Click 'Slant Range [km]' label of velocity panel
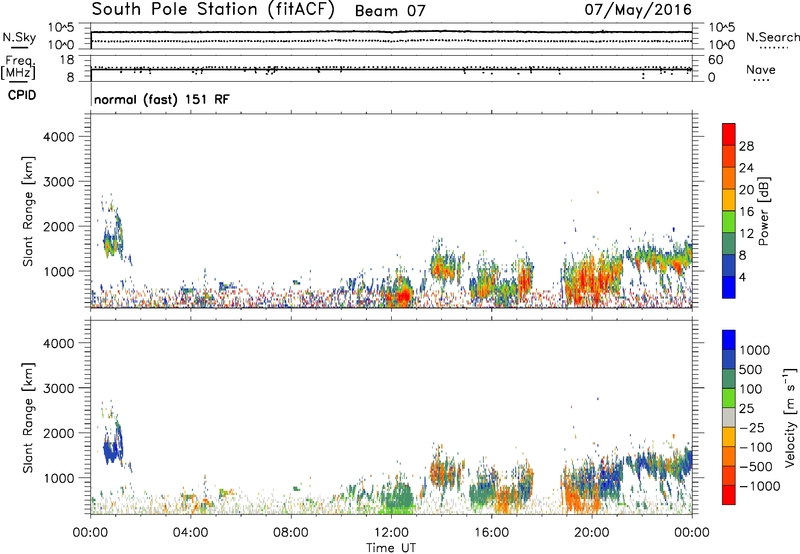The width and height of the screenshot is (800, 554). 28,418
